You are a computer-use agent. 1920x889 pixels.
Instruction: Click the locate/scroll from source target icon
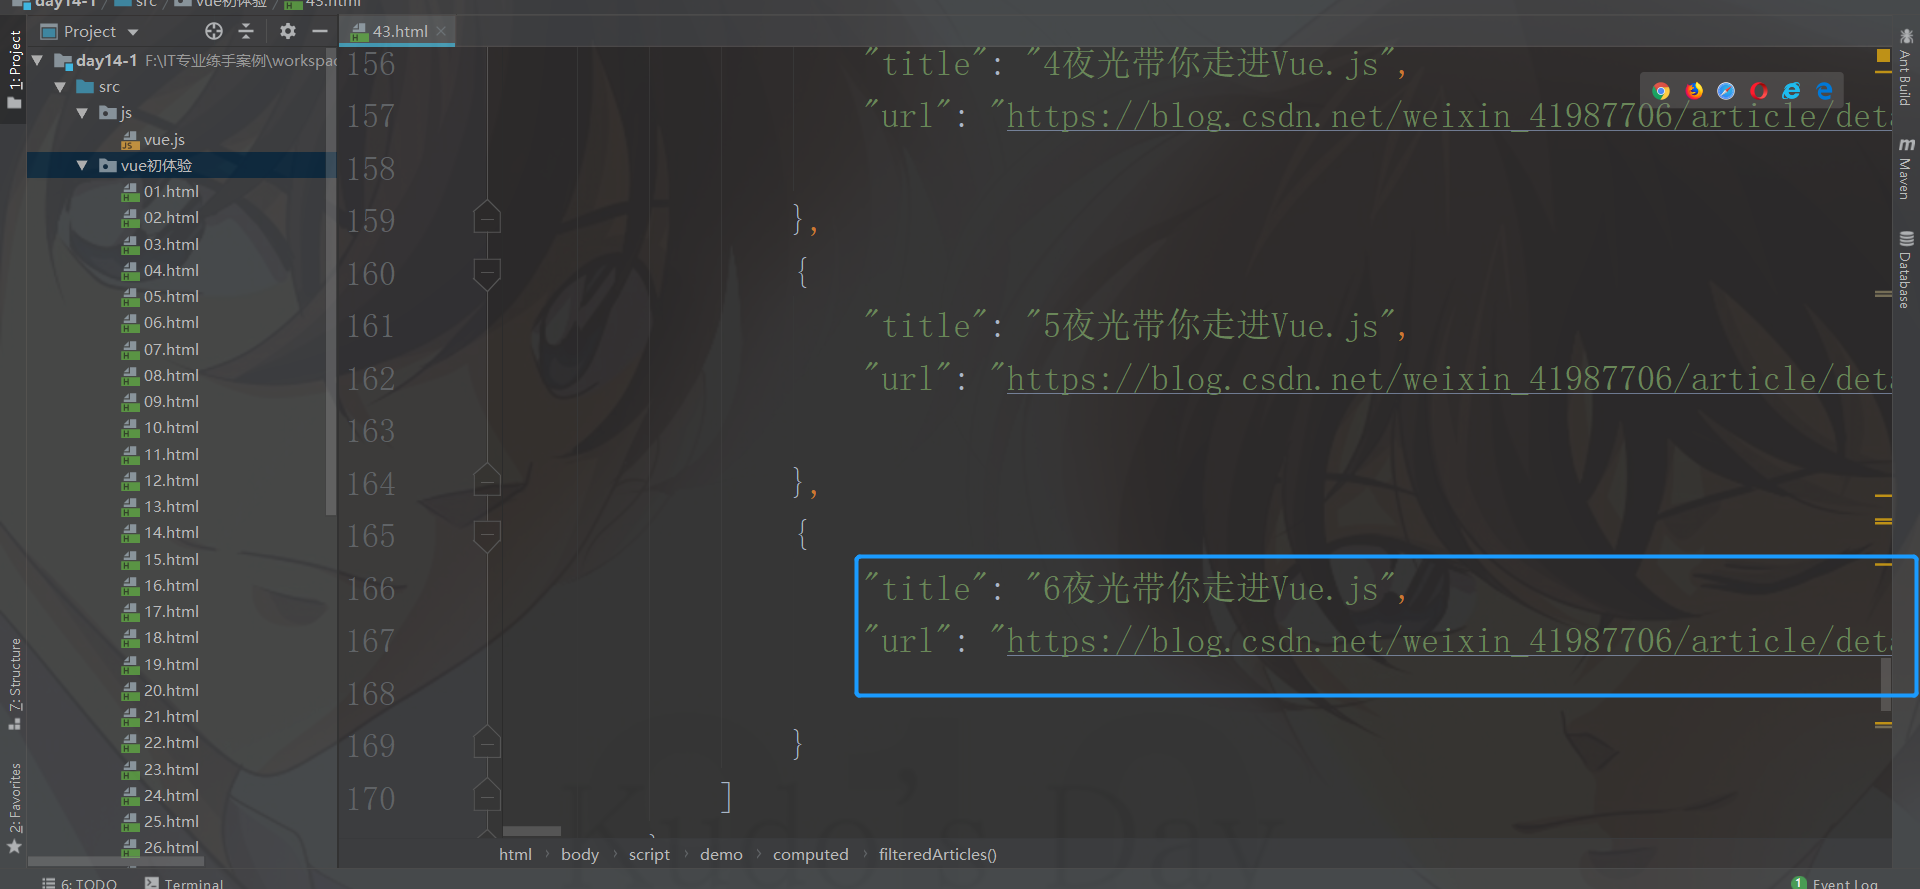[x=214, y=31]
